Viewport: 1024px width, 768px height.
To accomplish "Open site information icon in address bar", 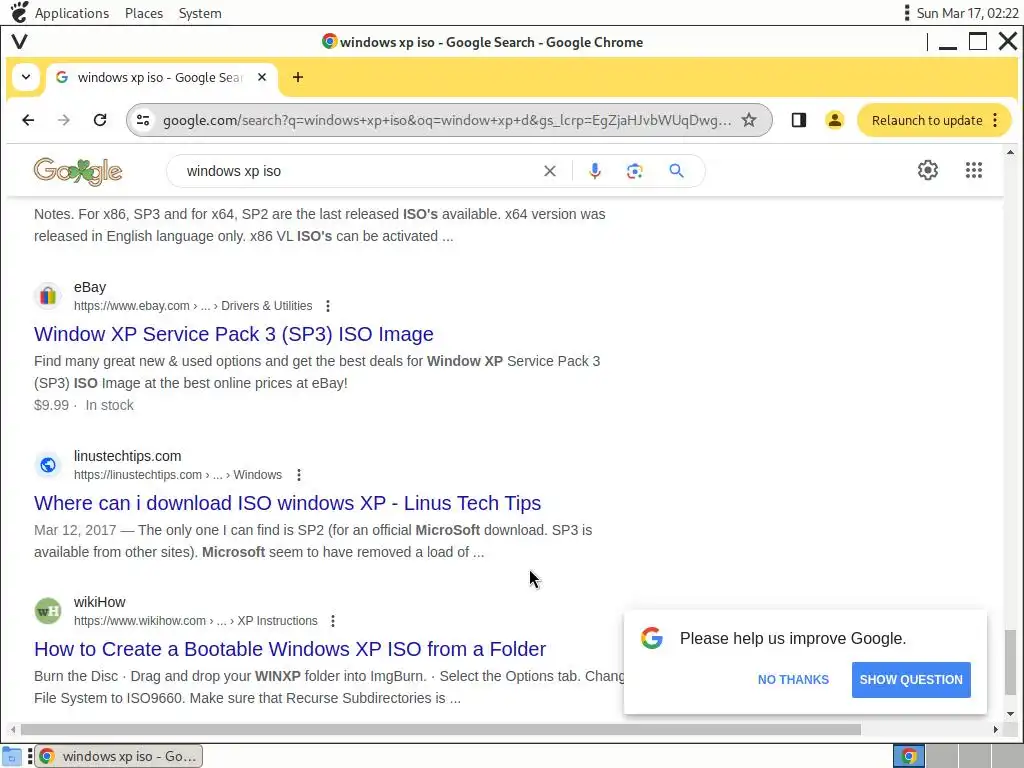I will (x=143, y=120).
